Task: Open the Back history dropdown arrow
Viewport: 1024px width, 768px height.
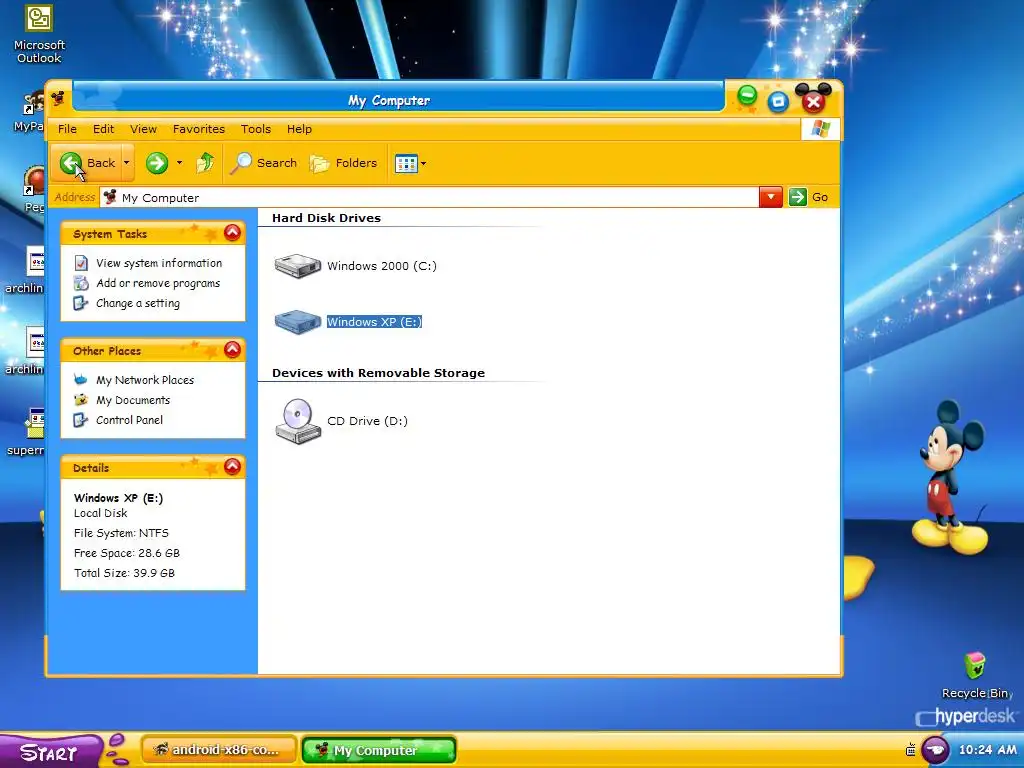Action: [x=127, y=163]
